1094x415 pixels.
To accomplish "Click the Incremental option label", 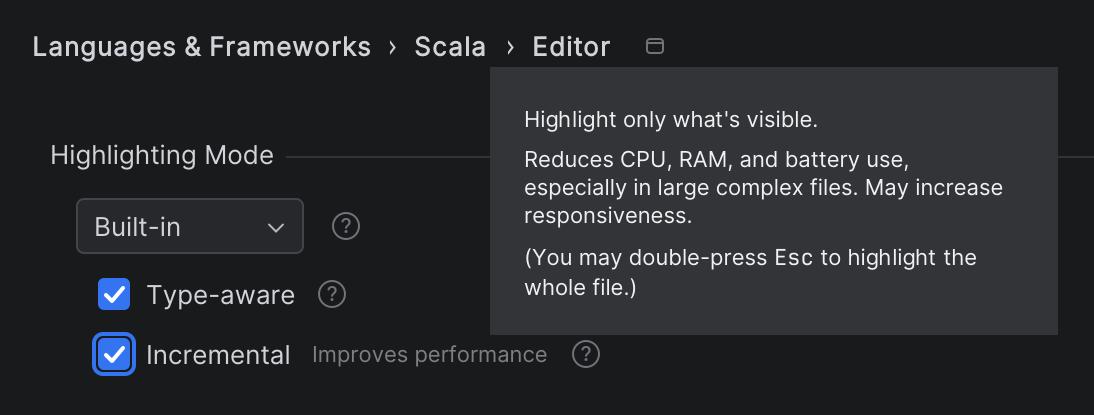I will pyautogui.click(x=218, y=355).
